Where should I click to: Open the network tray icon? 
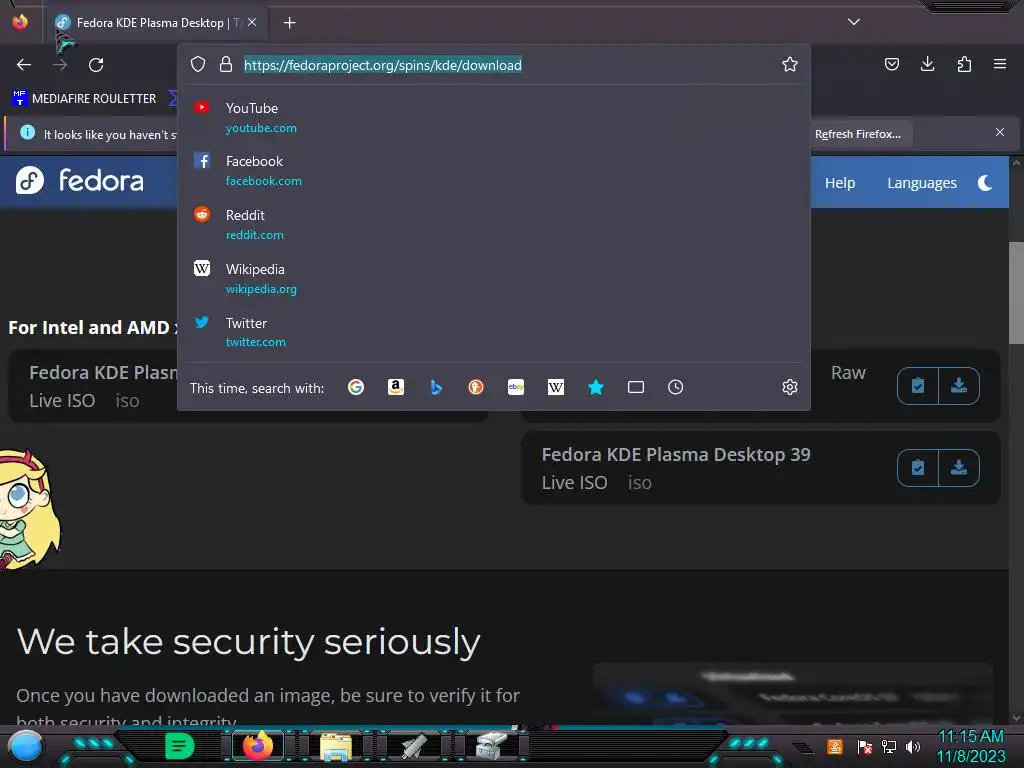coord(889,746)
